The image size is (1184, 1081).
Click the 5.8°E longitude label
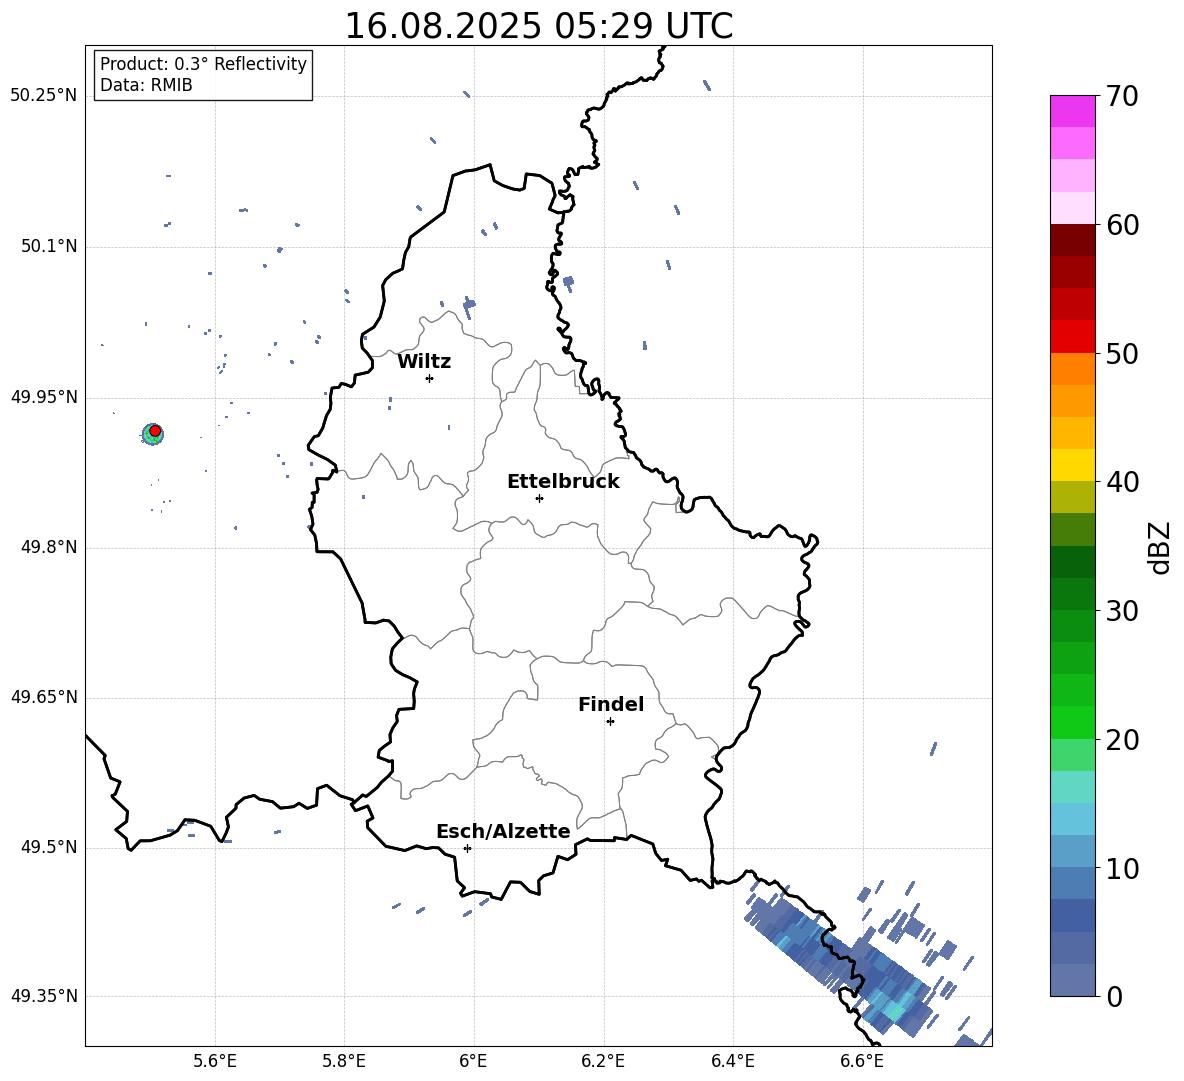coord(344,1061)
